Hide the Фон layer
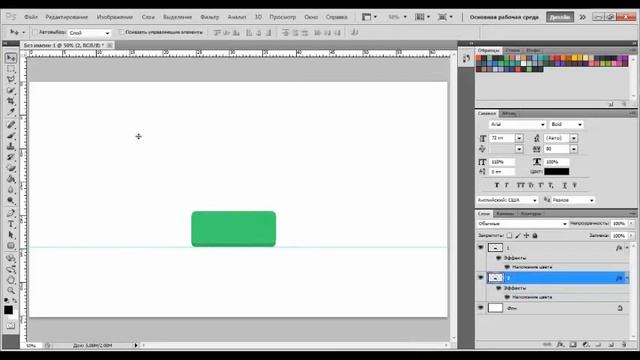This screenshot has height=360, width=640. coord(481,308)
